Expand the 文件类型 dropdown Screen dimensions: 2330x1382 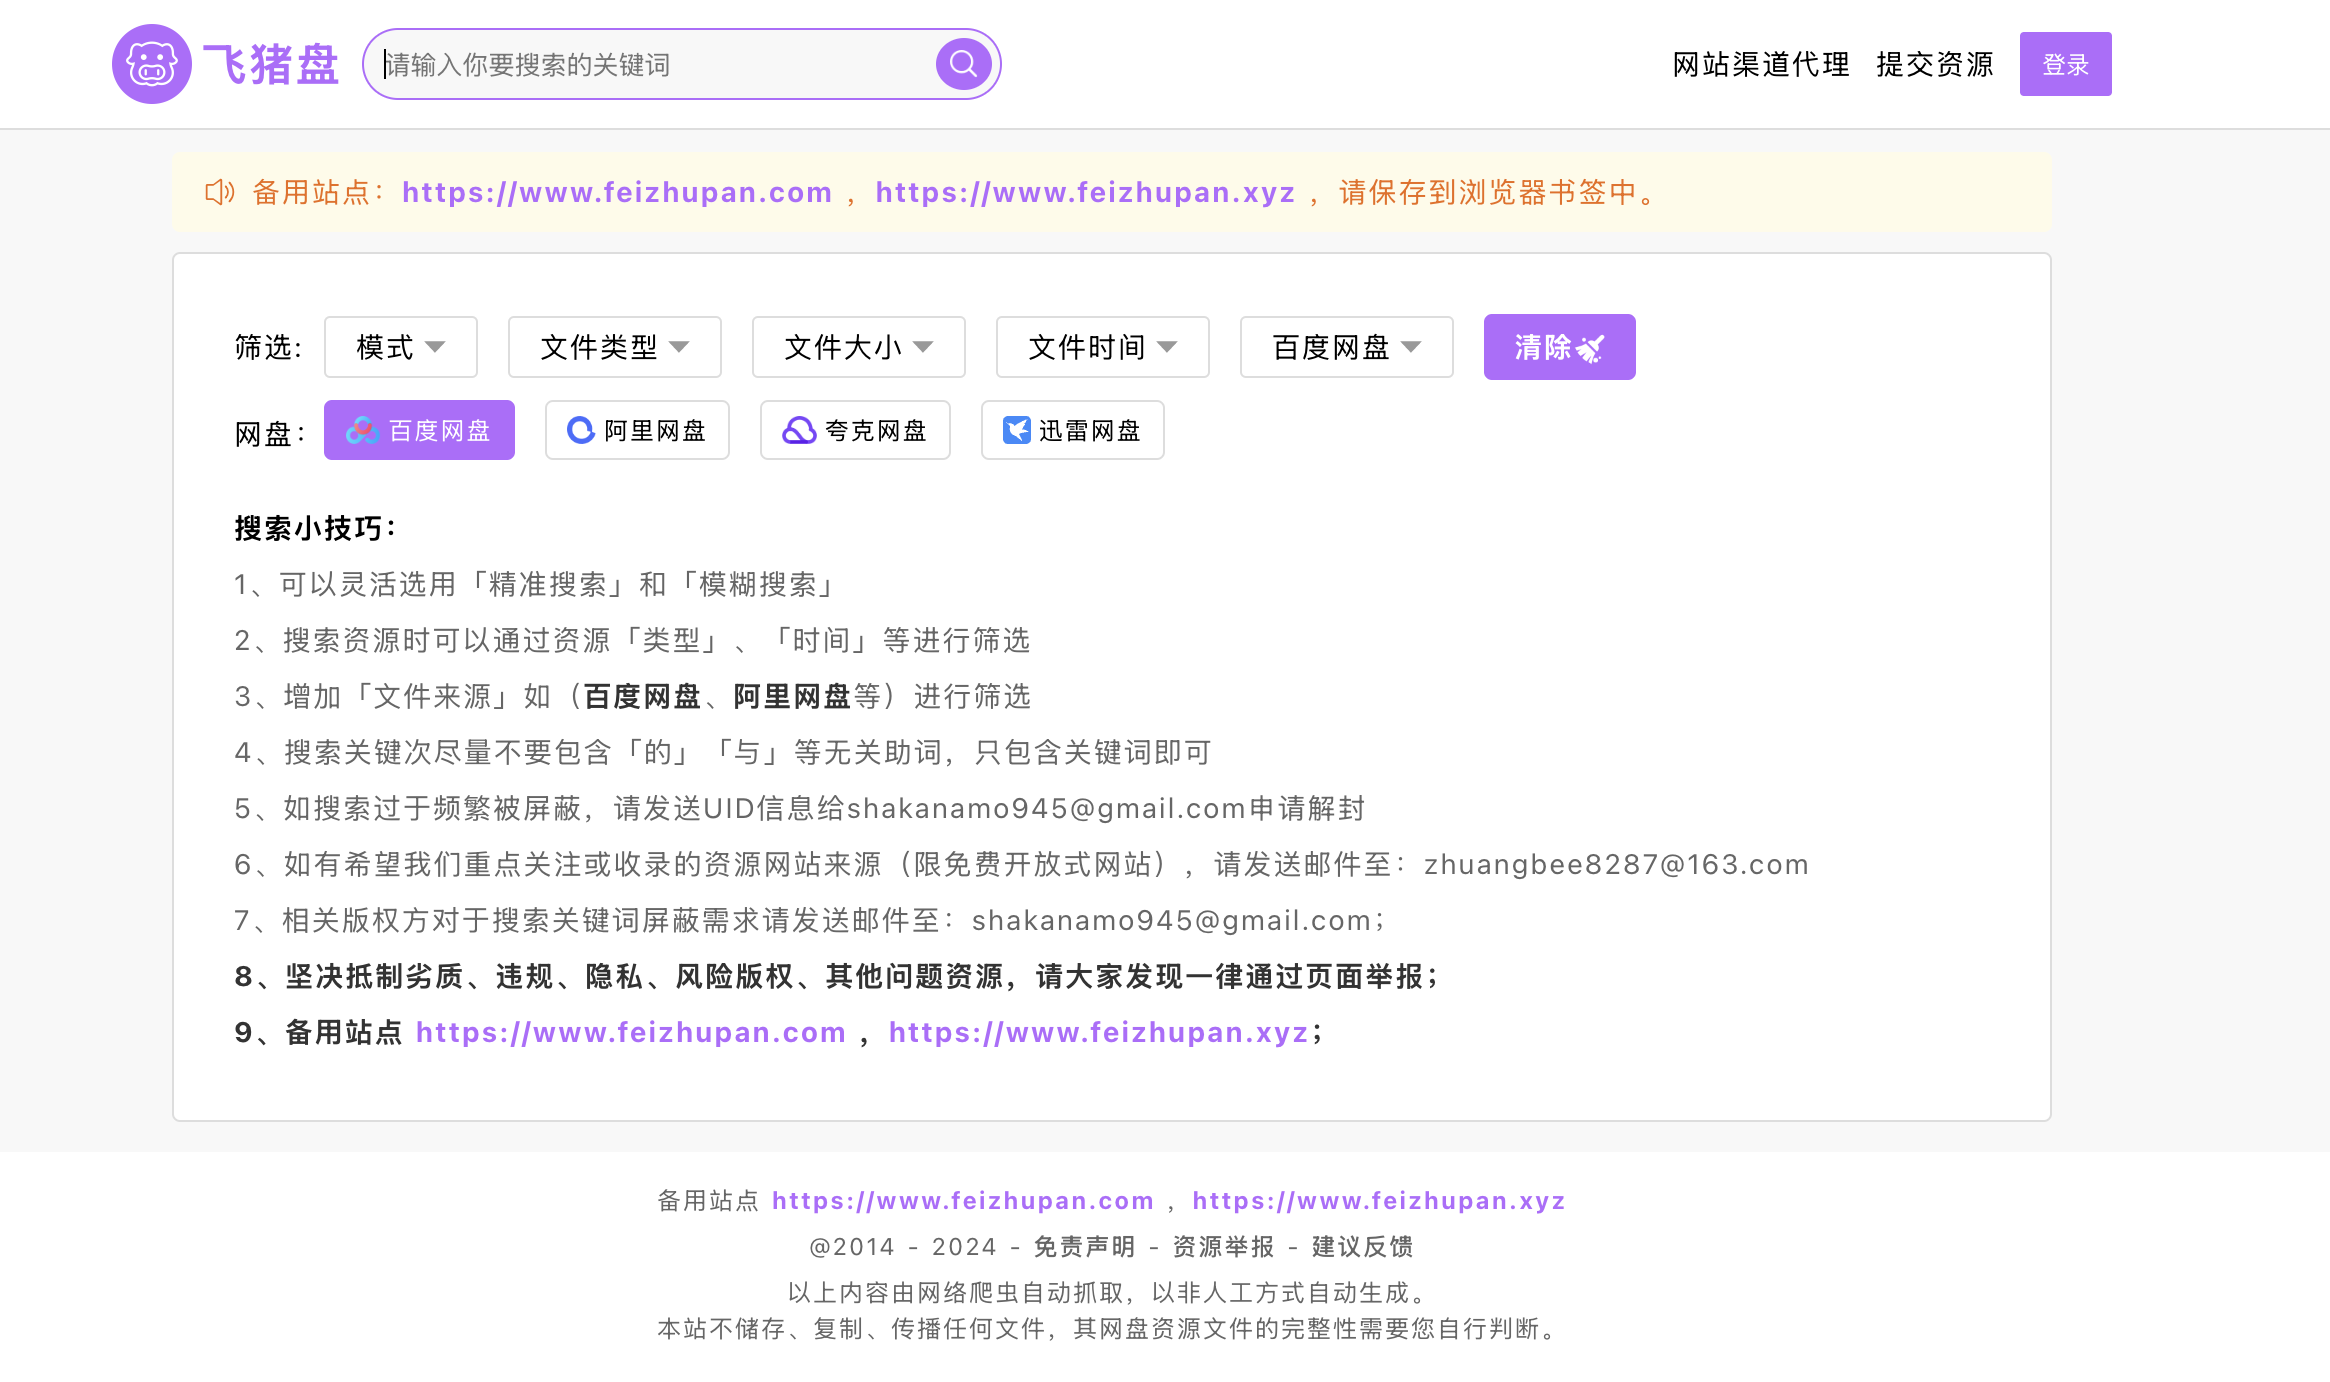(x=614, y=347)
